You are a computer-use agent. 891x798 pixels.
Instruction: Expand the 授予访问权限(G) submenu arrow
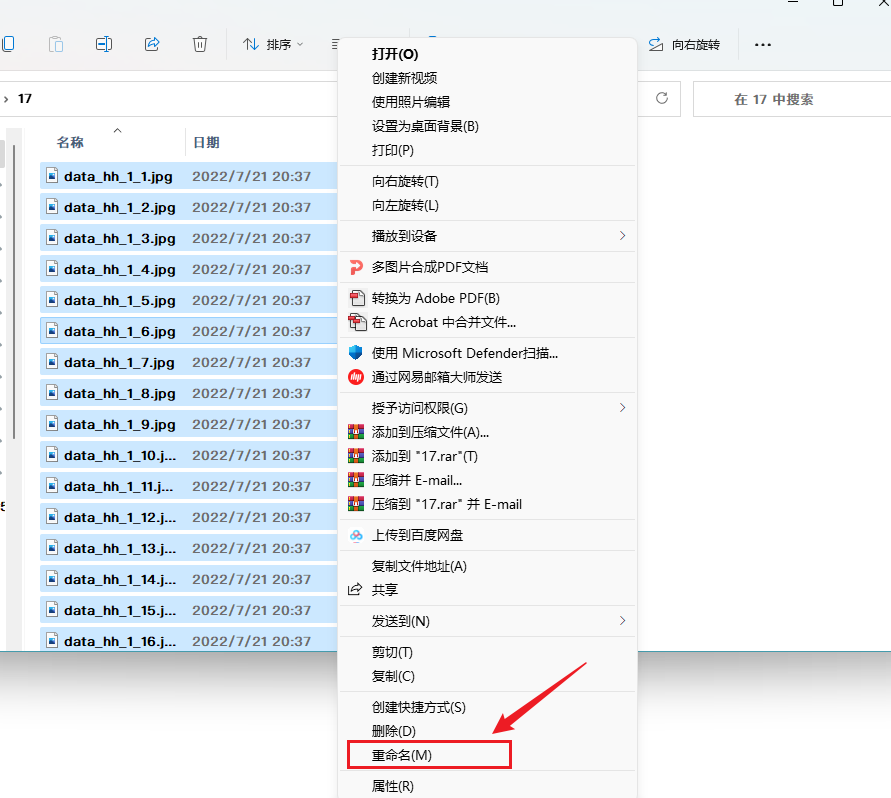click(622, 408)
